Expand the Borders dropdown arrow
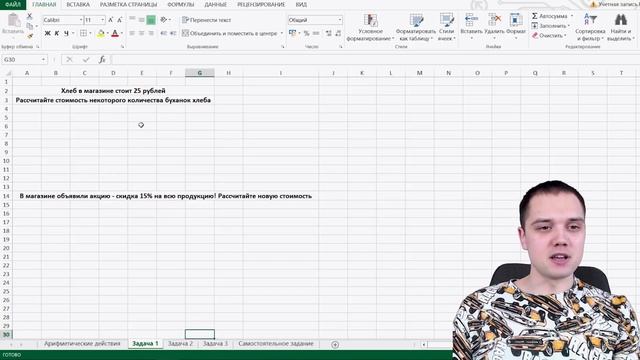The image size is (640, 360). pyautogui.click(x=90, y=33)
